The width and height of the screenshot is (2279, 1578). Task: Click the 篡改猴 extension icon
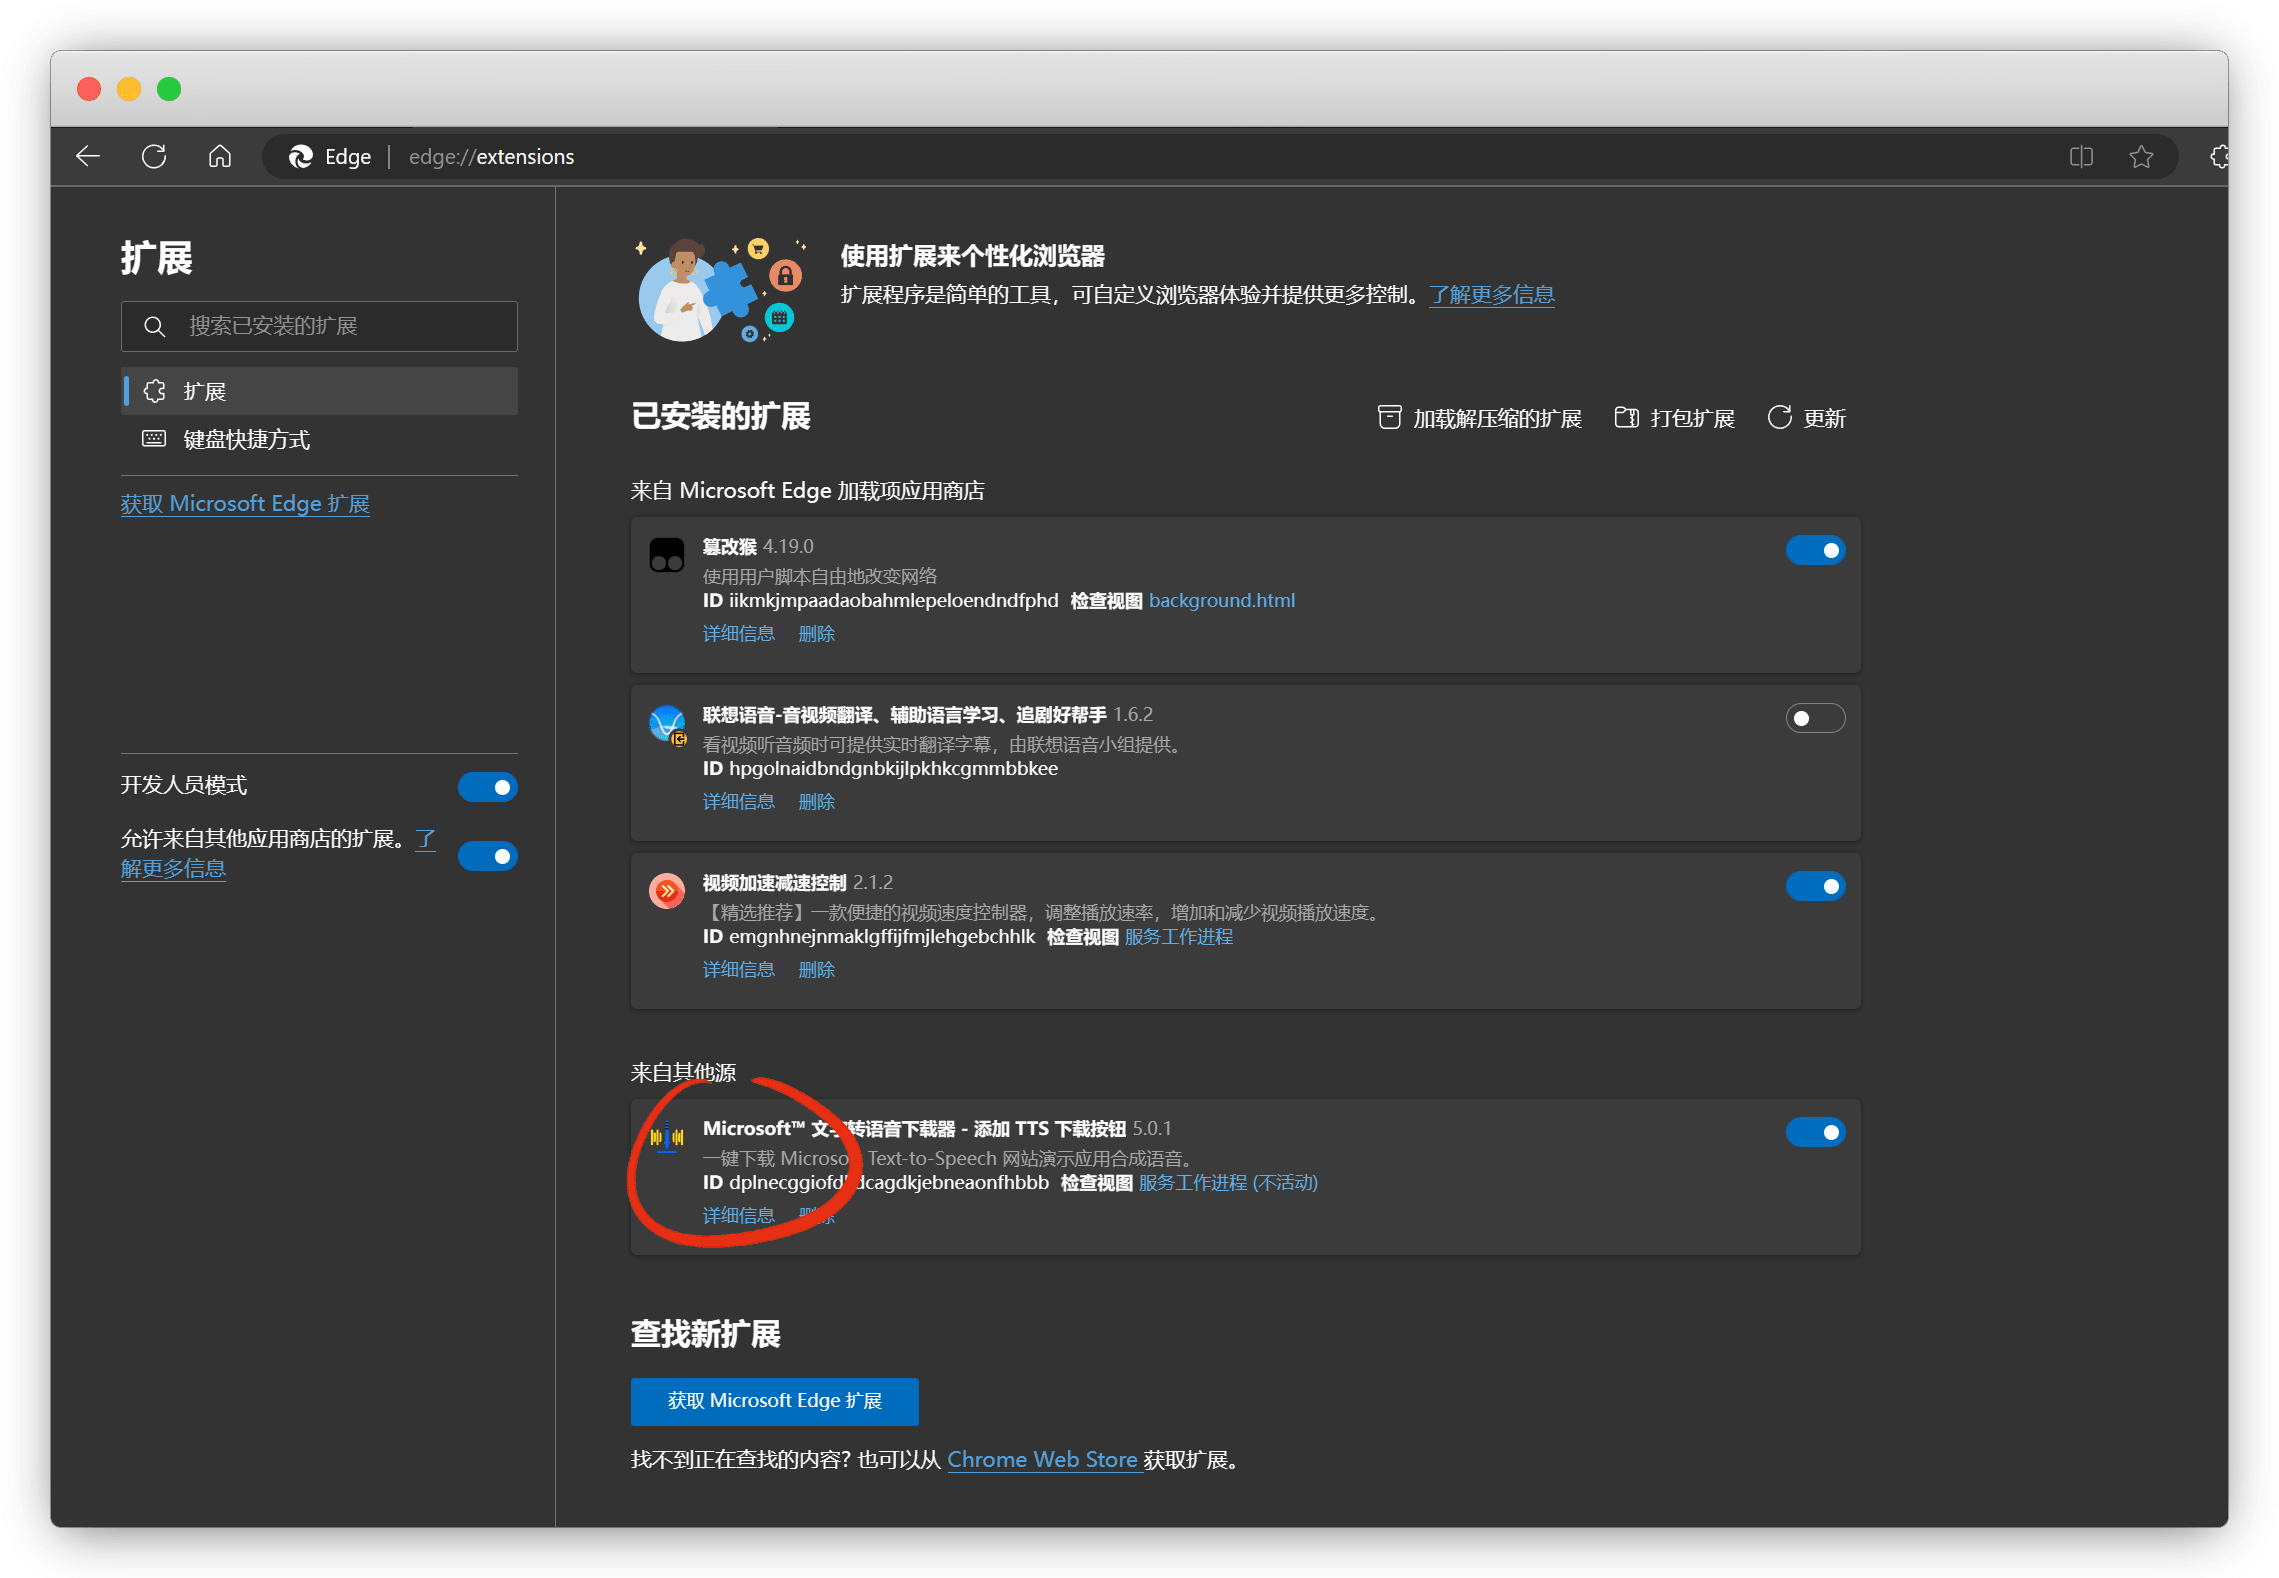(667, 555)
